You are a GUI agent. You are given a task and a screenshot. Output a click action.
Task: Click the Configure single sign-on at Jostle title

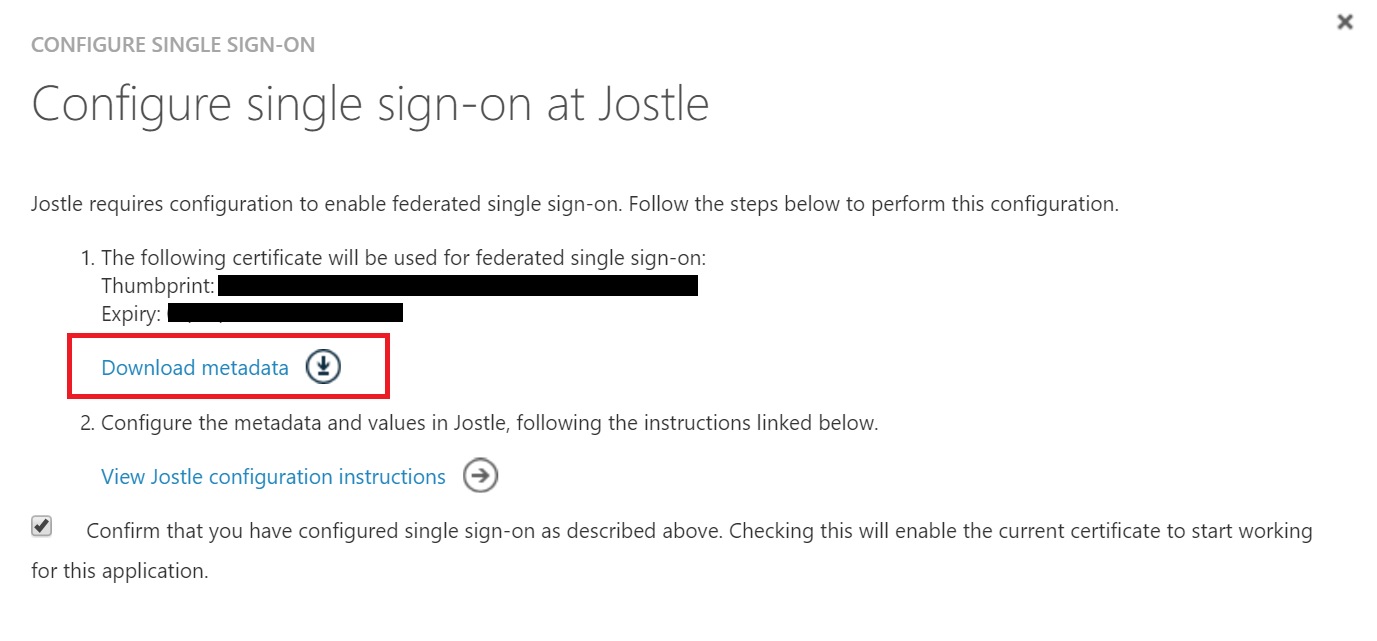click(370, 104)
